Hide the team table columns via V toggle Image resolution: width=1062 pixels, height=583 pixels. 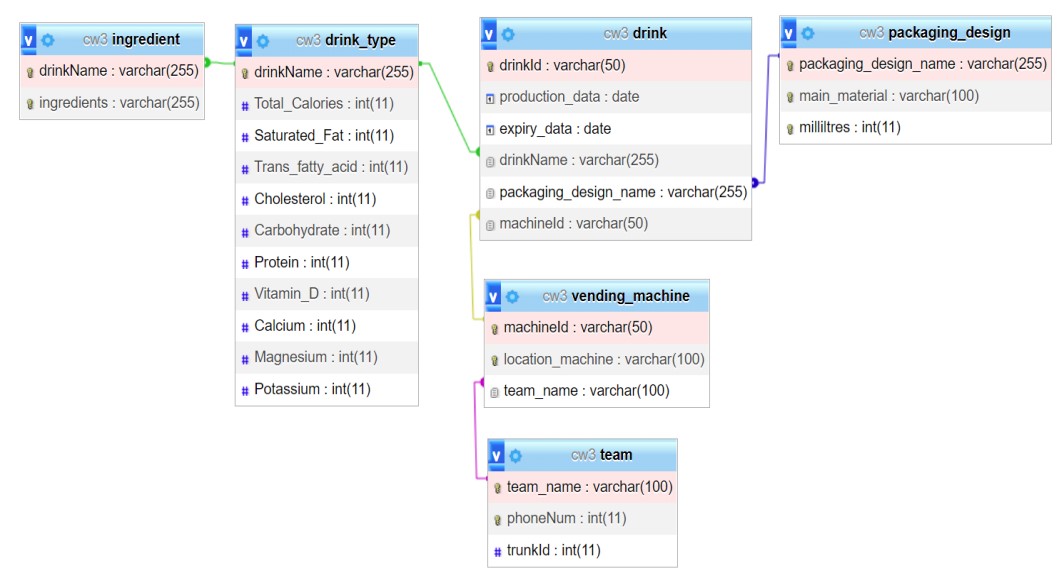point(496,455)
